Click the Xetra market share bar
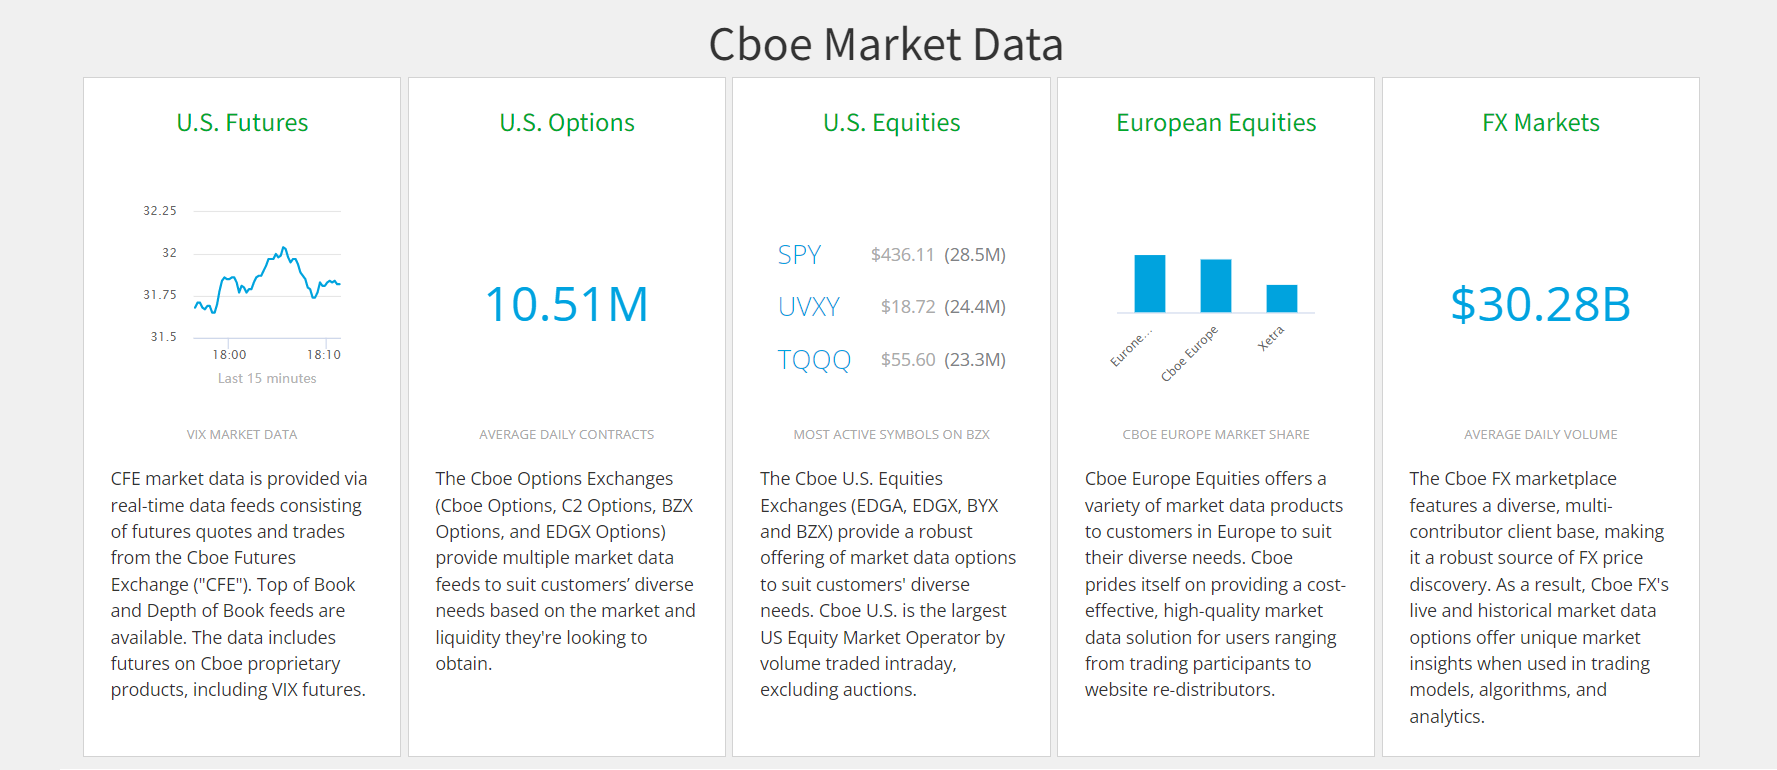Screen dimensions: 1777x770 (x=1282, y=298)
